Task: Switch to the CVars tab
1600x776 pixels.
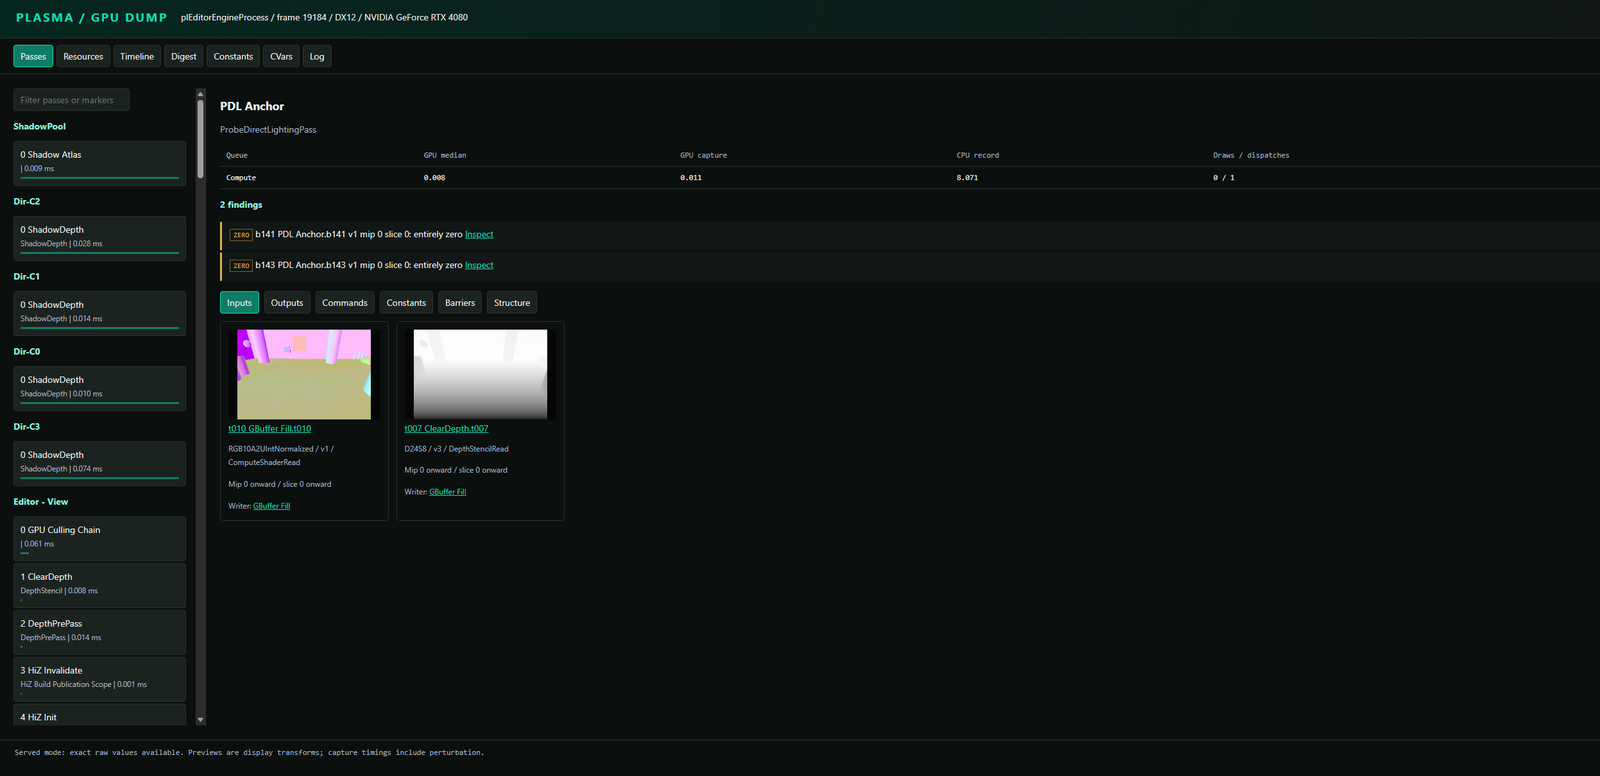Action: (x=281, y=57)
